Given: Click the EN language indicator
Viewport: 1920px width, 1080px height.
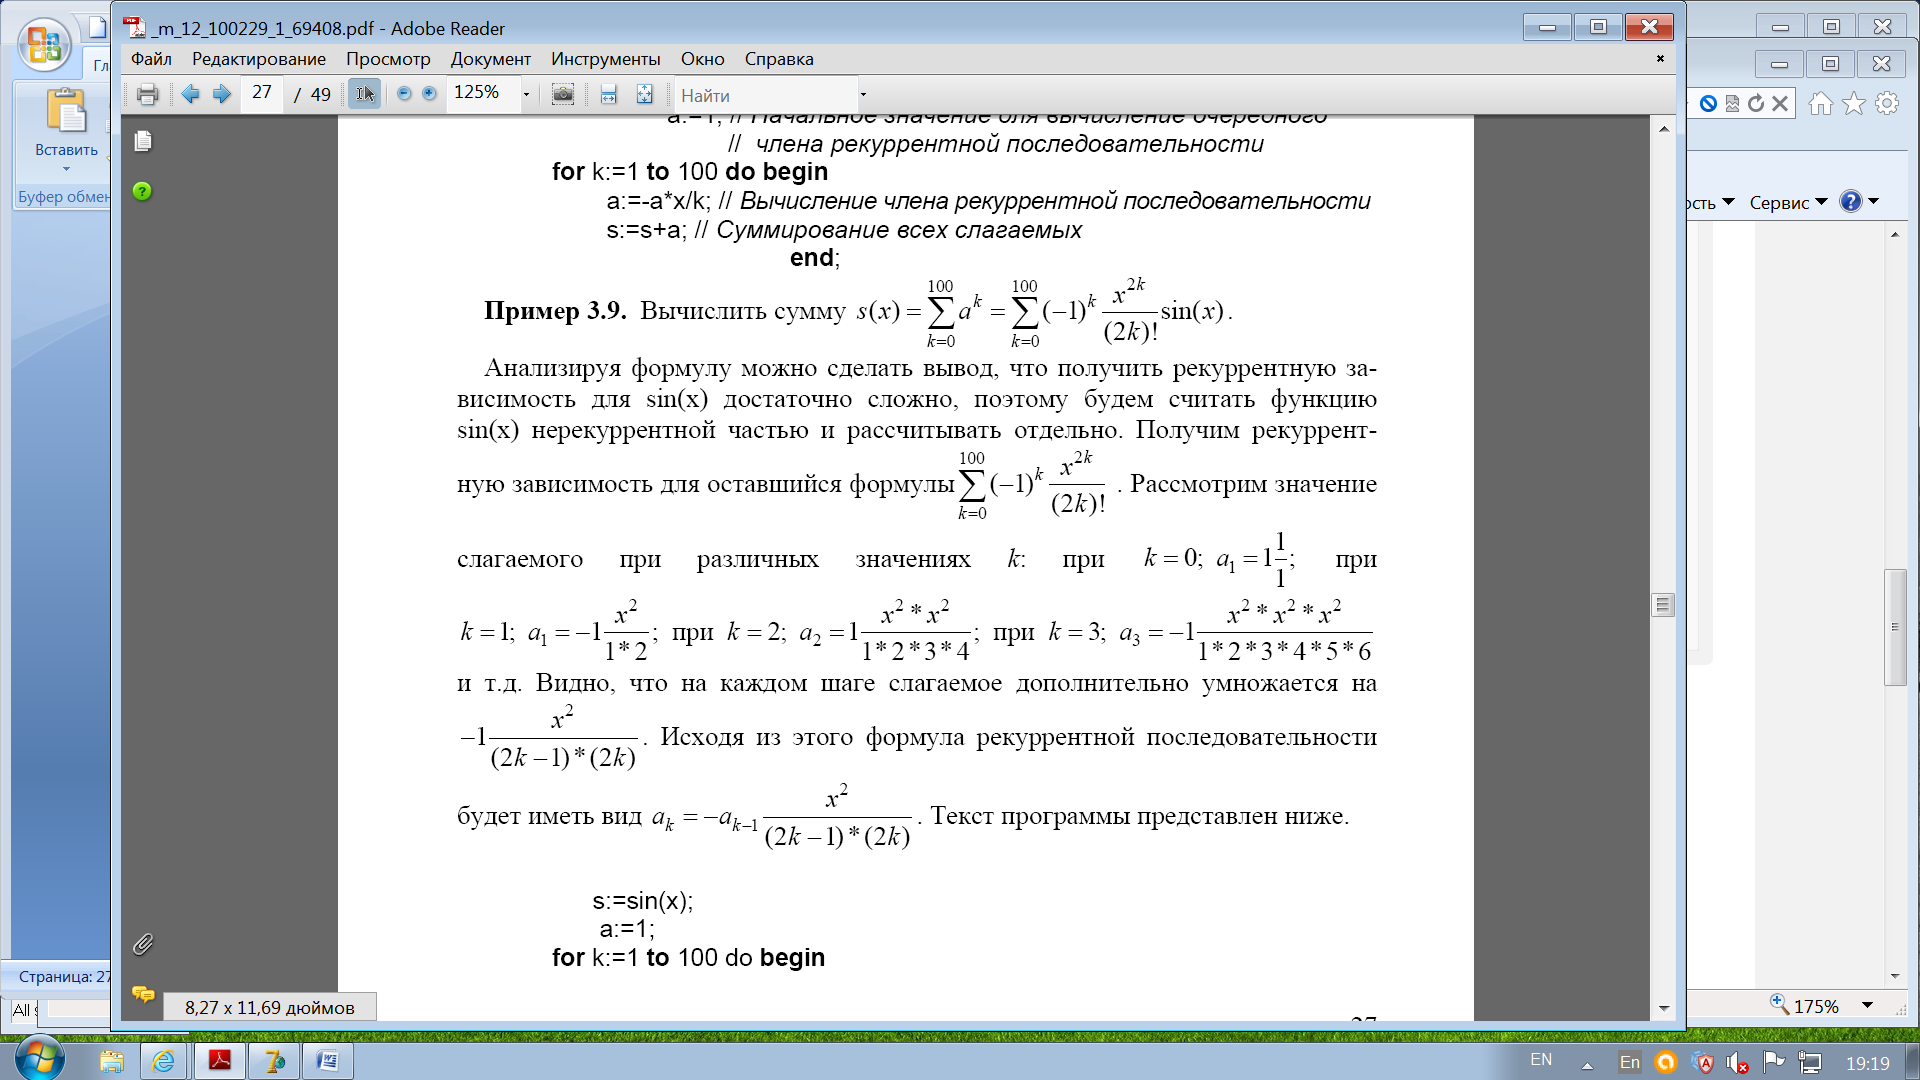Looking at the screenshot, I should (x=1541, y=1060).
